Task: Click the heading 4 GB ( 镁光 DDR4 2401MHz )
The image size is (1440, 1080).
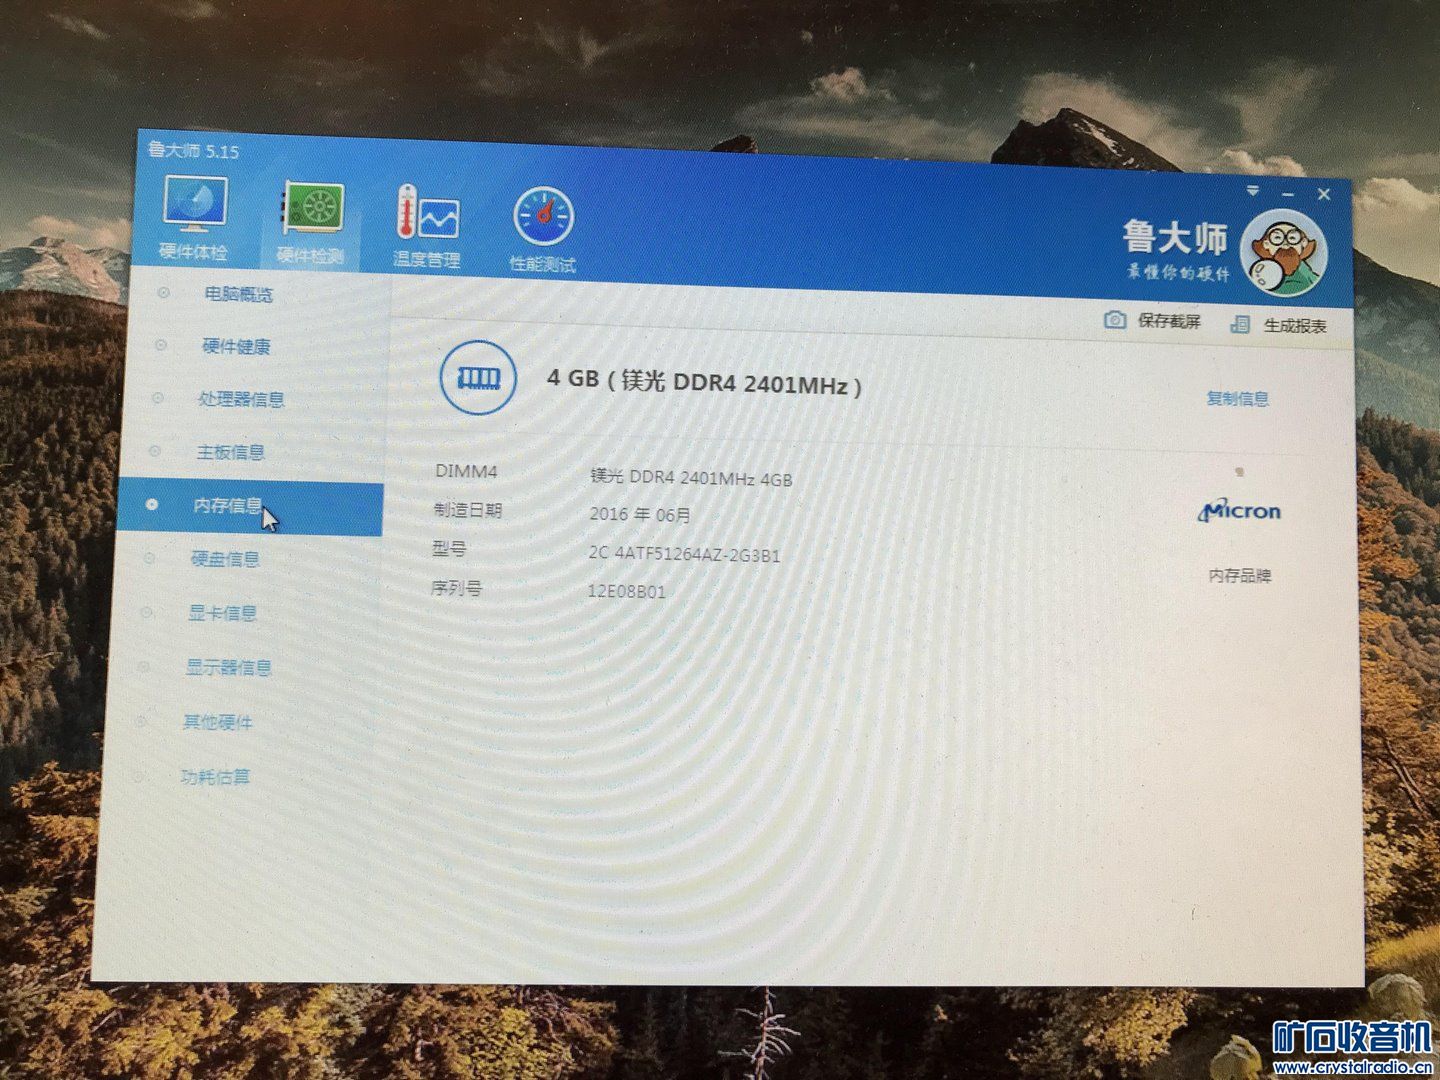Action: point(704,382)
